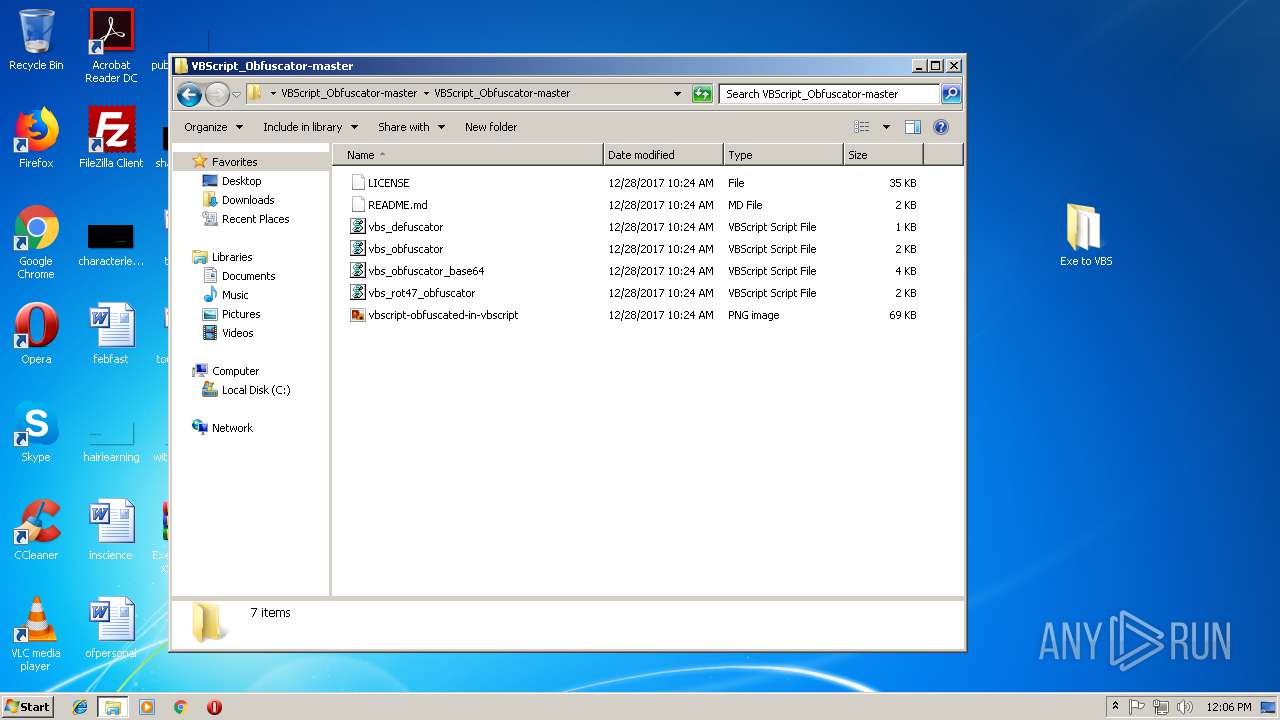
Task: Click the forward navigation arrow in Explorer
Action: pyautogui.click(x=217, y=94)
